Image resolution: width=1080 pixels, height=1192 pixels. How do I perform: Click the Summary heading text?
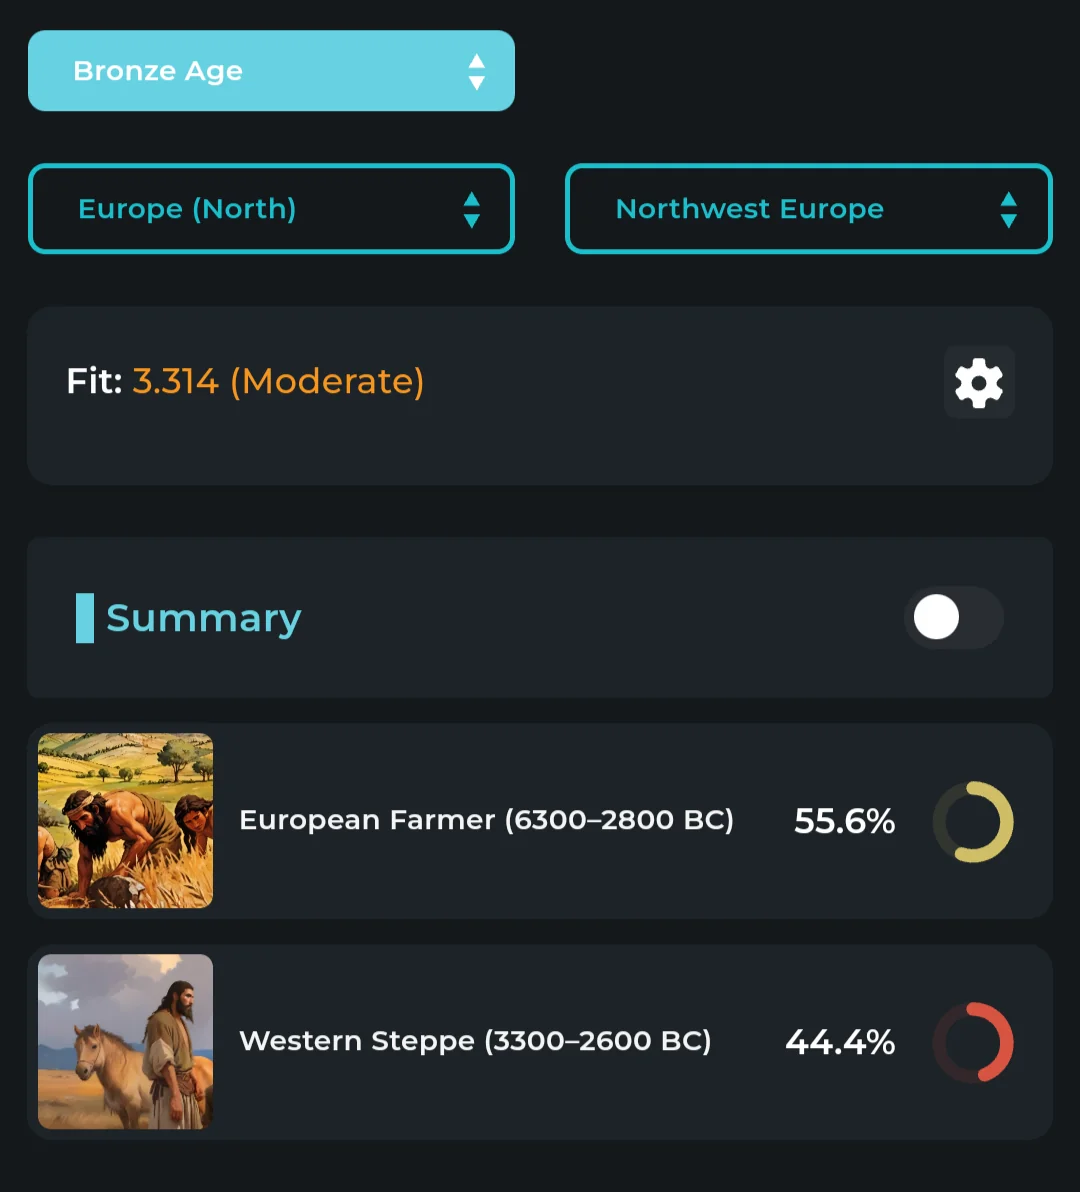coord(204,619)
